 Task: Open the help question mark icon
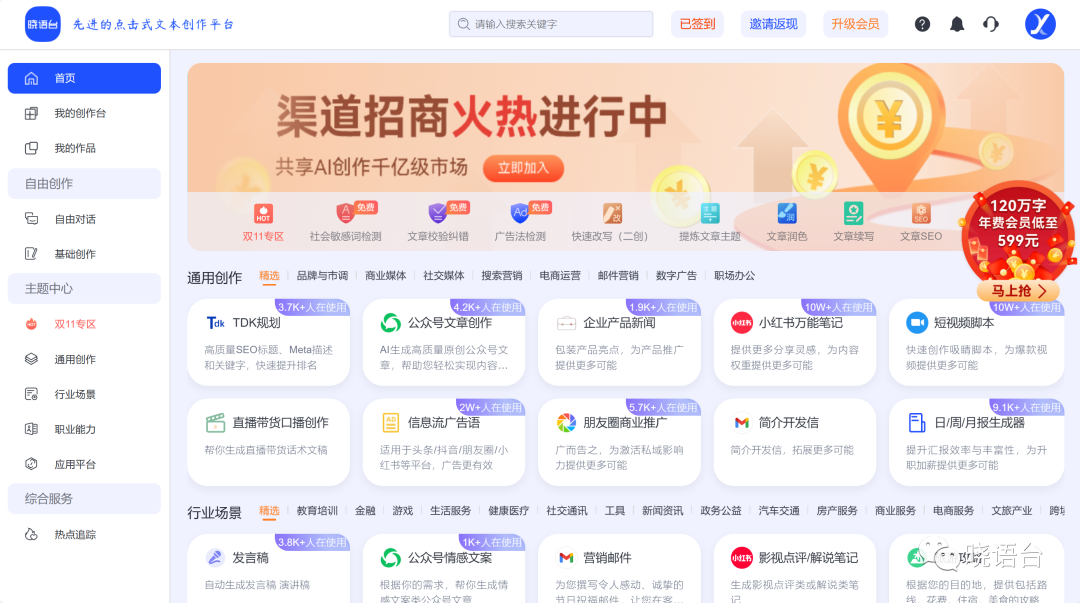coord(922,23)
